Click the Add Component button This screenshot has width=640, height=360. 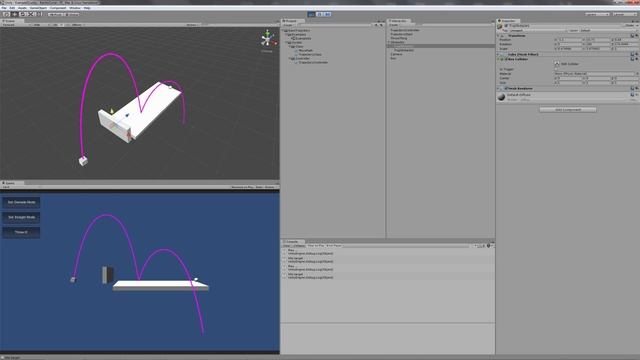(x=568, y=110)
